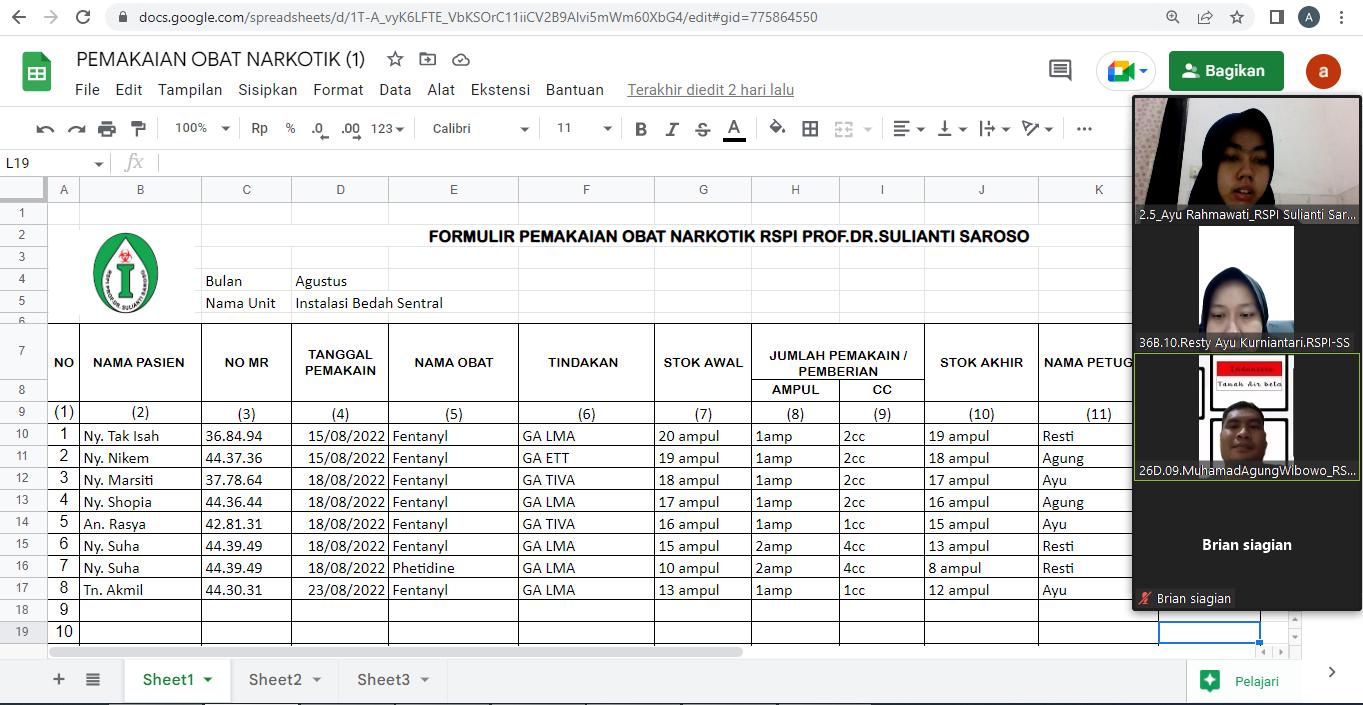Open the Sisipkan menu
The width and height of the screenshot is (1363, 705).
tap(267, 89)
